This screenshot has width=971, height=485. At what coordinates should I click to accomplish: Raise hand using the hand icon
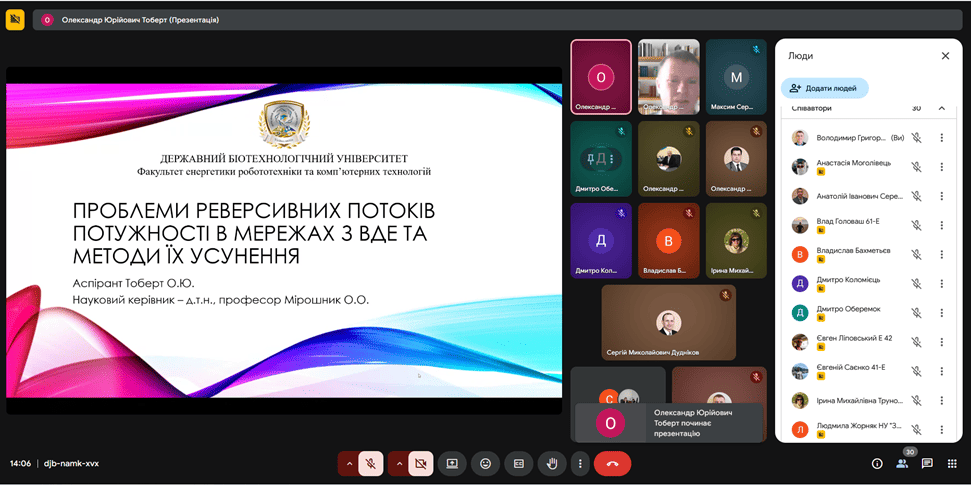[550, 463]
